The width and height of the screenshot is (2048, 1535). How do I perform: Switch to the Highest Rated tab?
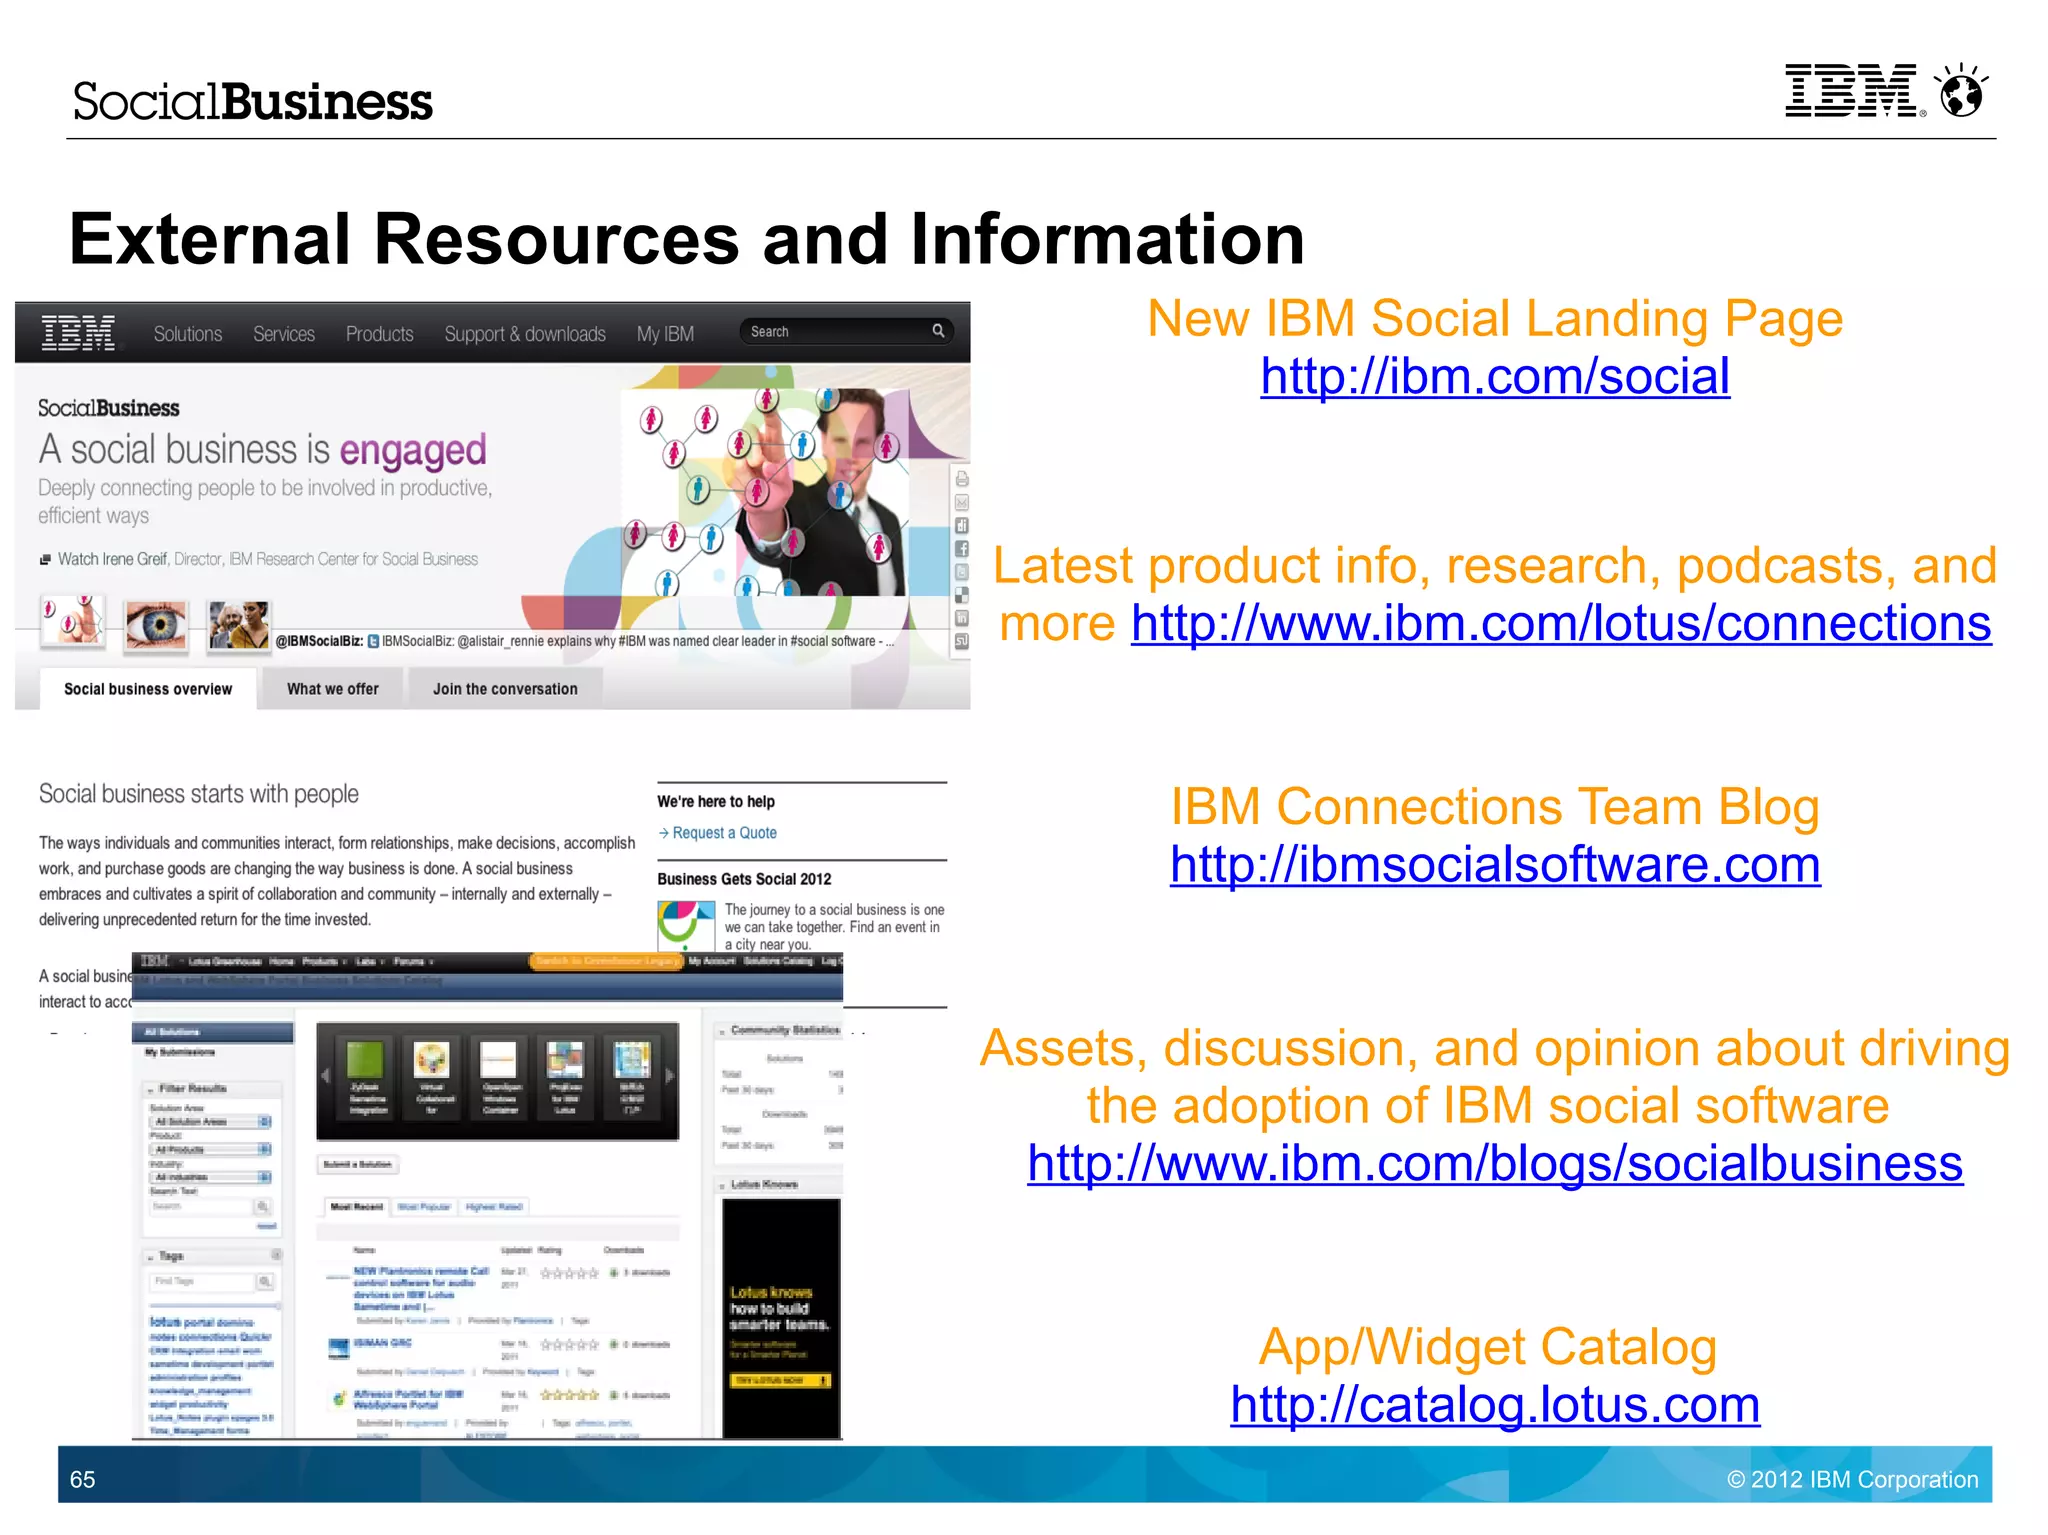494,1207
